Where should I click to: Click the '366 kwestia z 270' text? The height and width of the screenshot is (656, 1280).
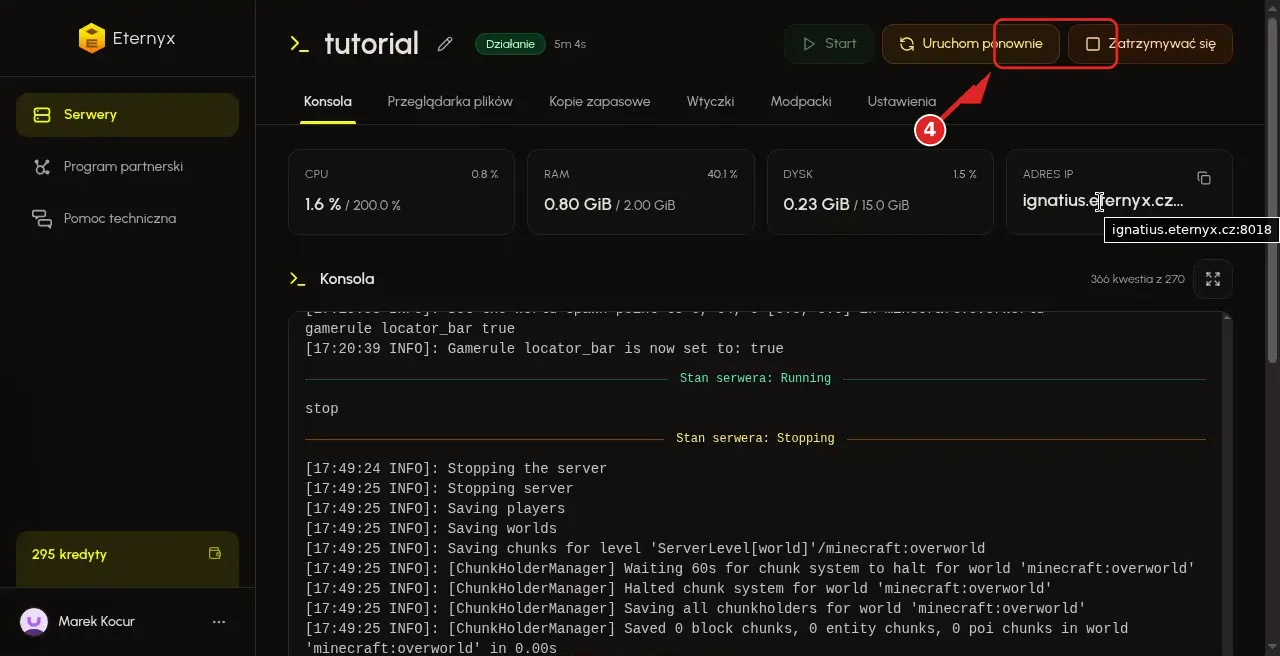(1137, 279)
